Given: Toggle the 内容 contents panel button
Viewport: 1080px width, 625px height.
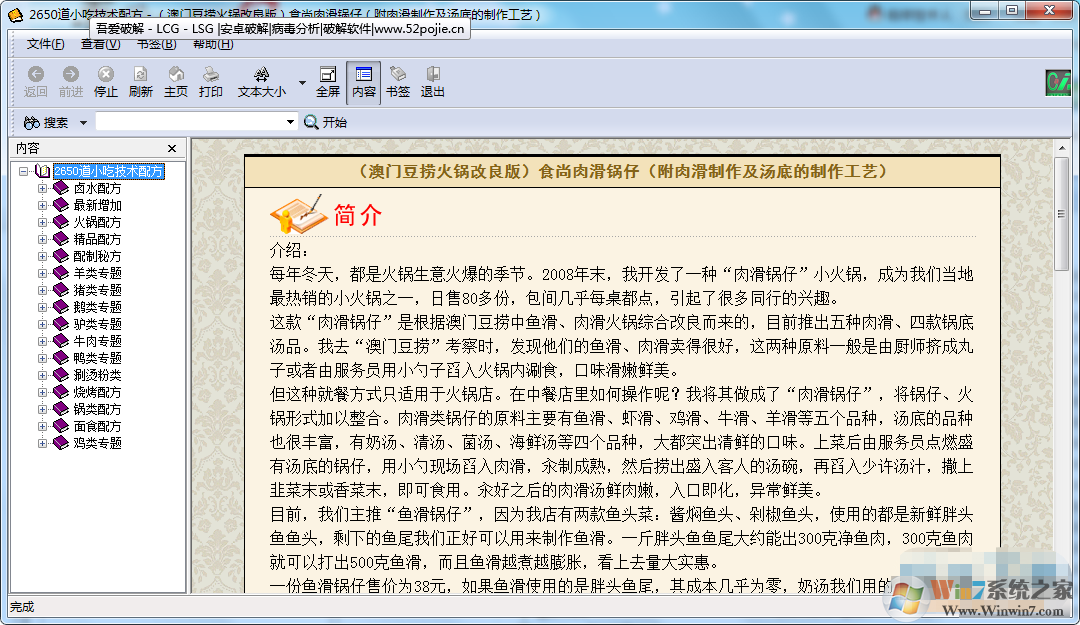Looking at the screenshot, I should (x=363, y=82).
